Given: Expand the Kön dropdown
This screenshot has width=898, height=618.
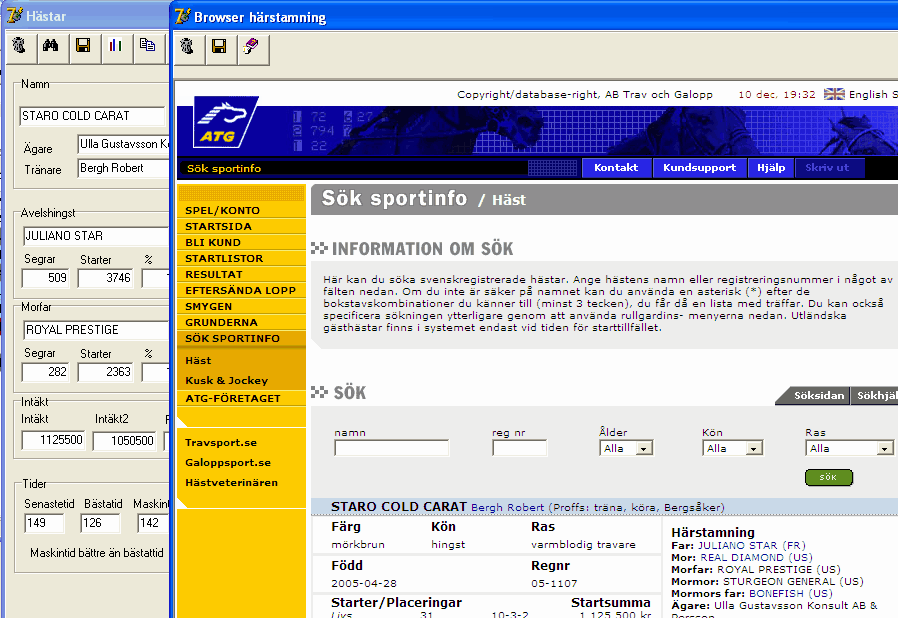Looking at the screenshot, I should (754, 448).
